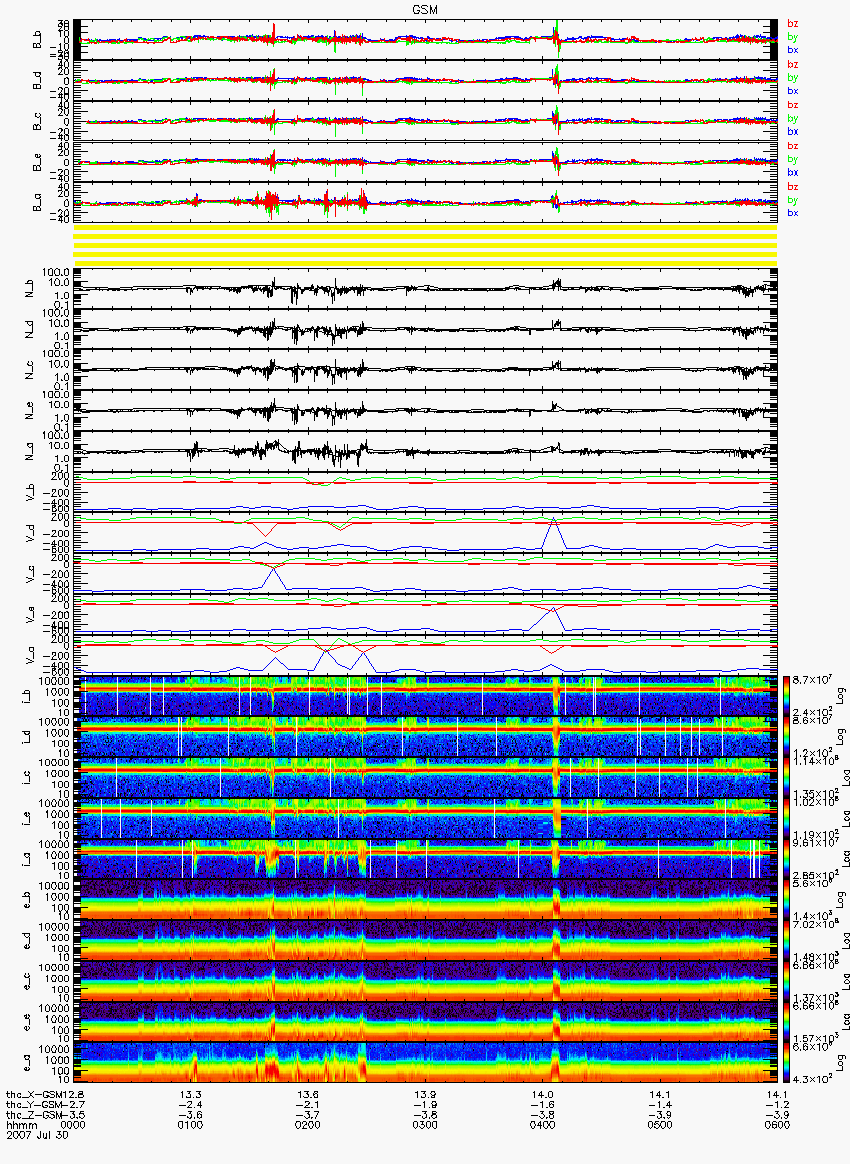Select the B_b panel axis label
The image size is (850, 1164).
click(37, 40)
